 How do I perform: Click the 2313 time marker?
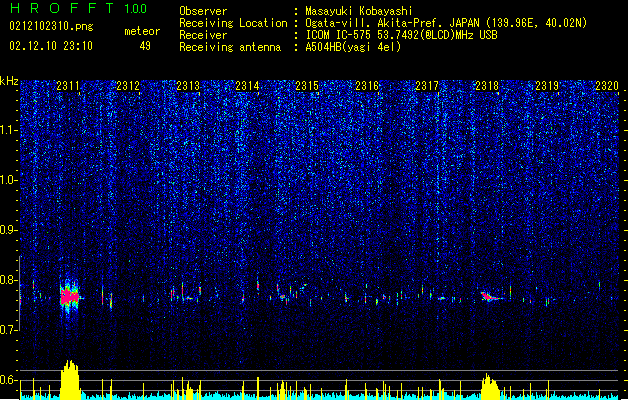coord(188,86)
